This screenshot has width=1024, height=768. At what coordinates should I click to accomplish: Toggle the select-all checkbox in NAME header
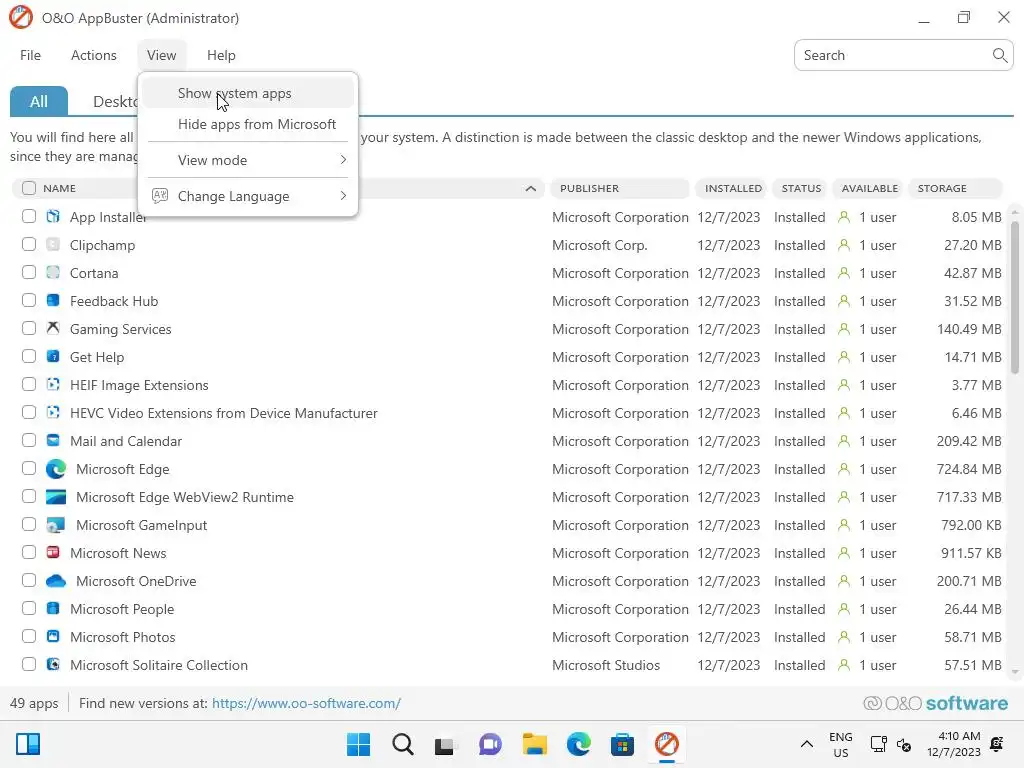point(29,188)
